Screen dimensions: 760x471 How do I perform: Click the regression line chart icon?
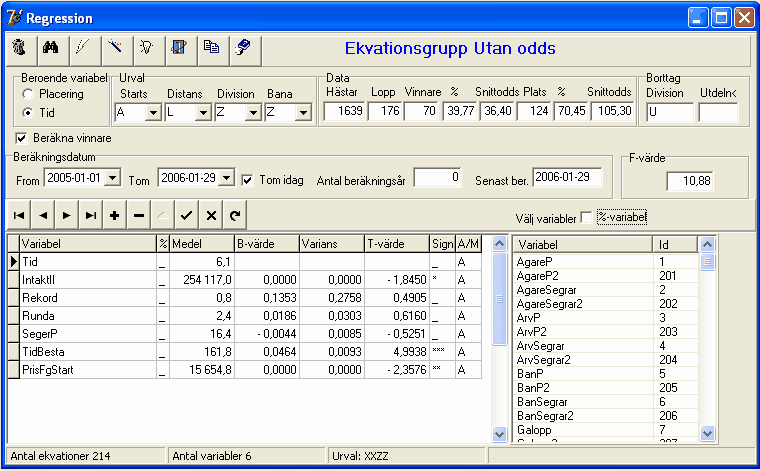click(x=83, y=48)
